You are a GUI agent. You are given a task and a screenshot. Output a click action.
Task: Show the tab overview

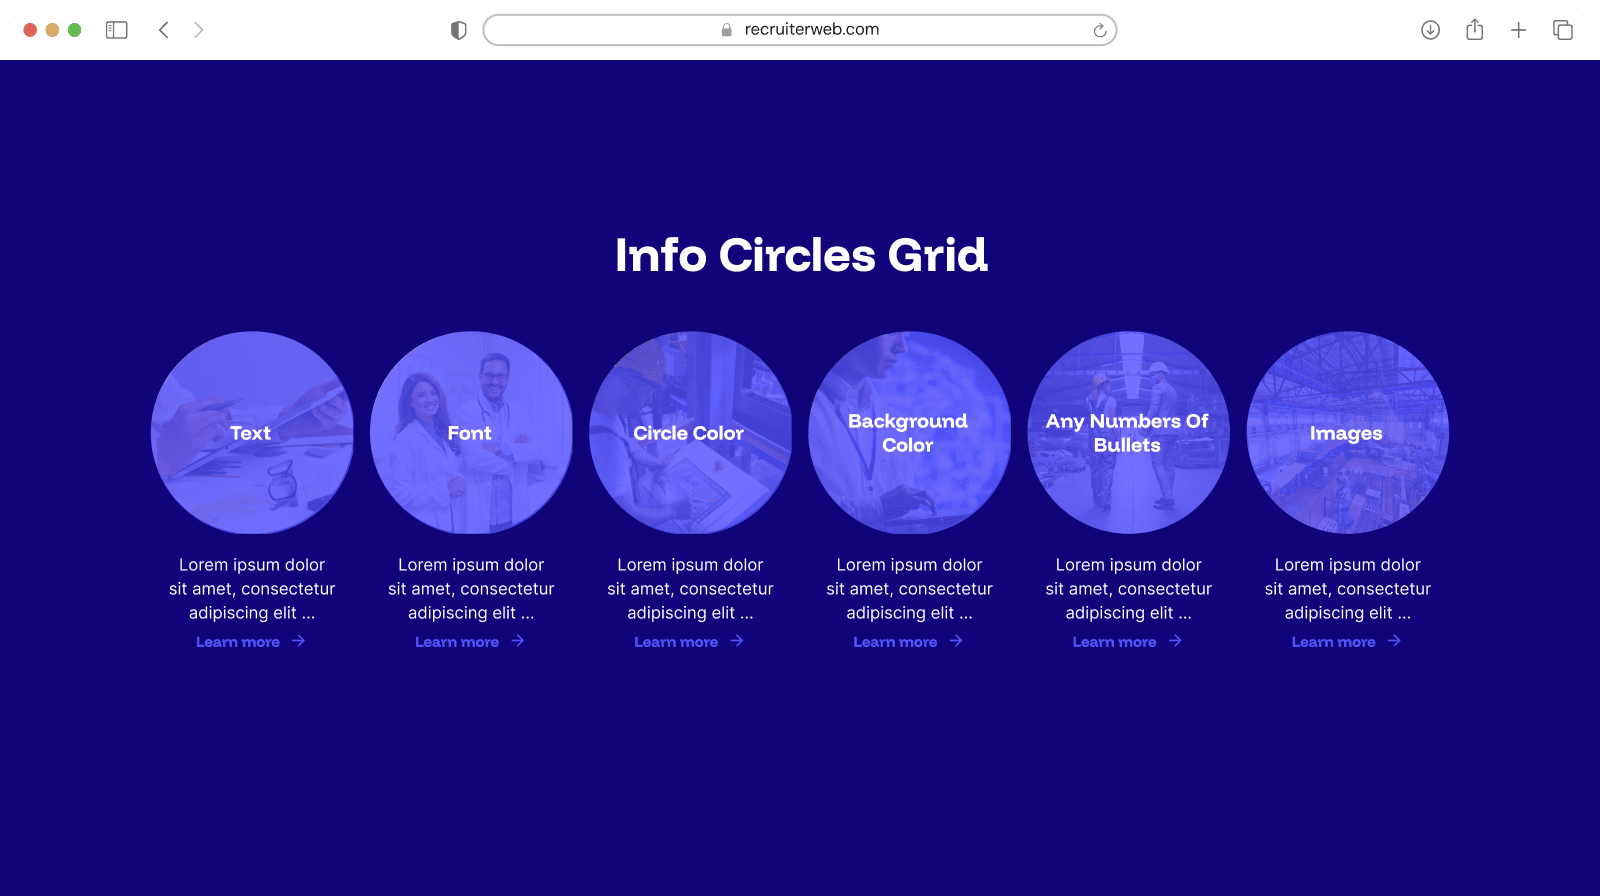[x=1562, y=30]
